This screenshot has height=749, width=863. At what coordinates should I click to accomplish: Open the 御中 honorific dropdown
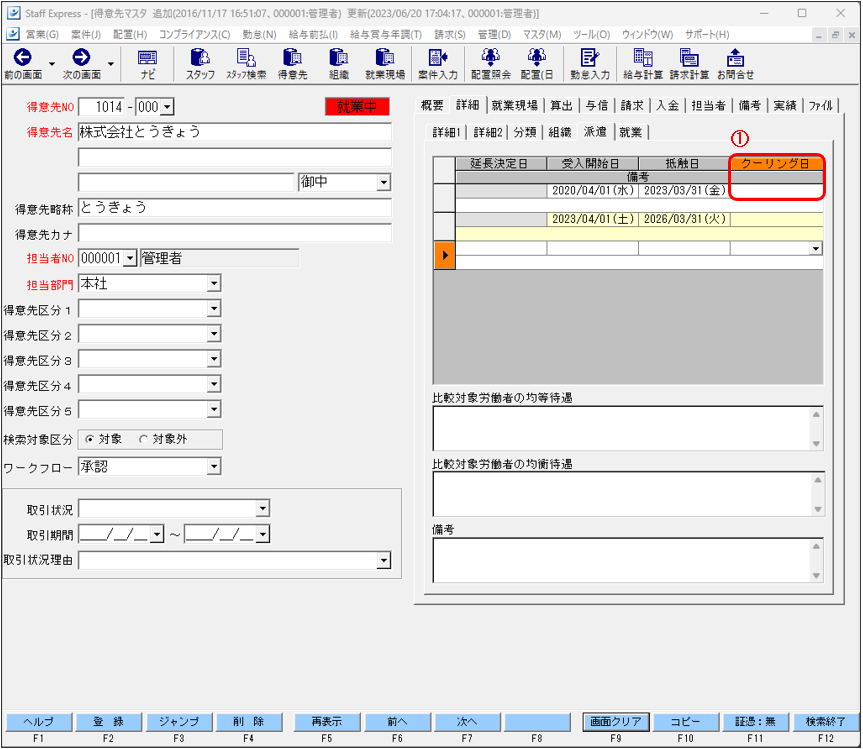(x=384, y=182)
